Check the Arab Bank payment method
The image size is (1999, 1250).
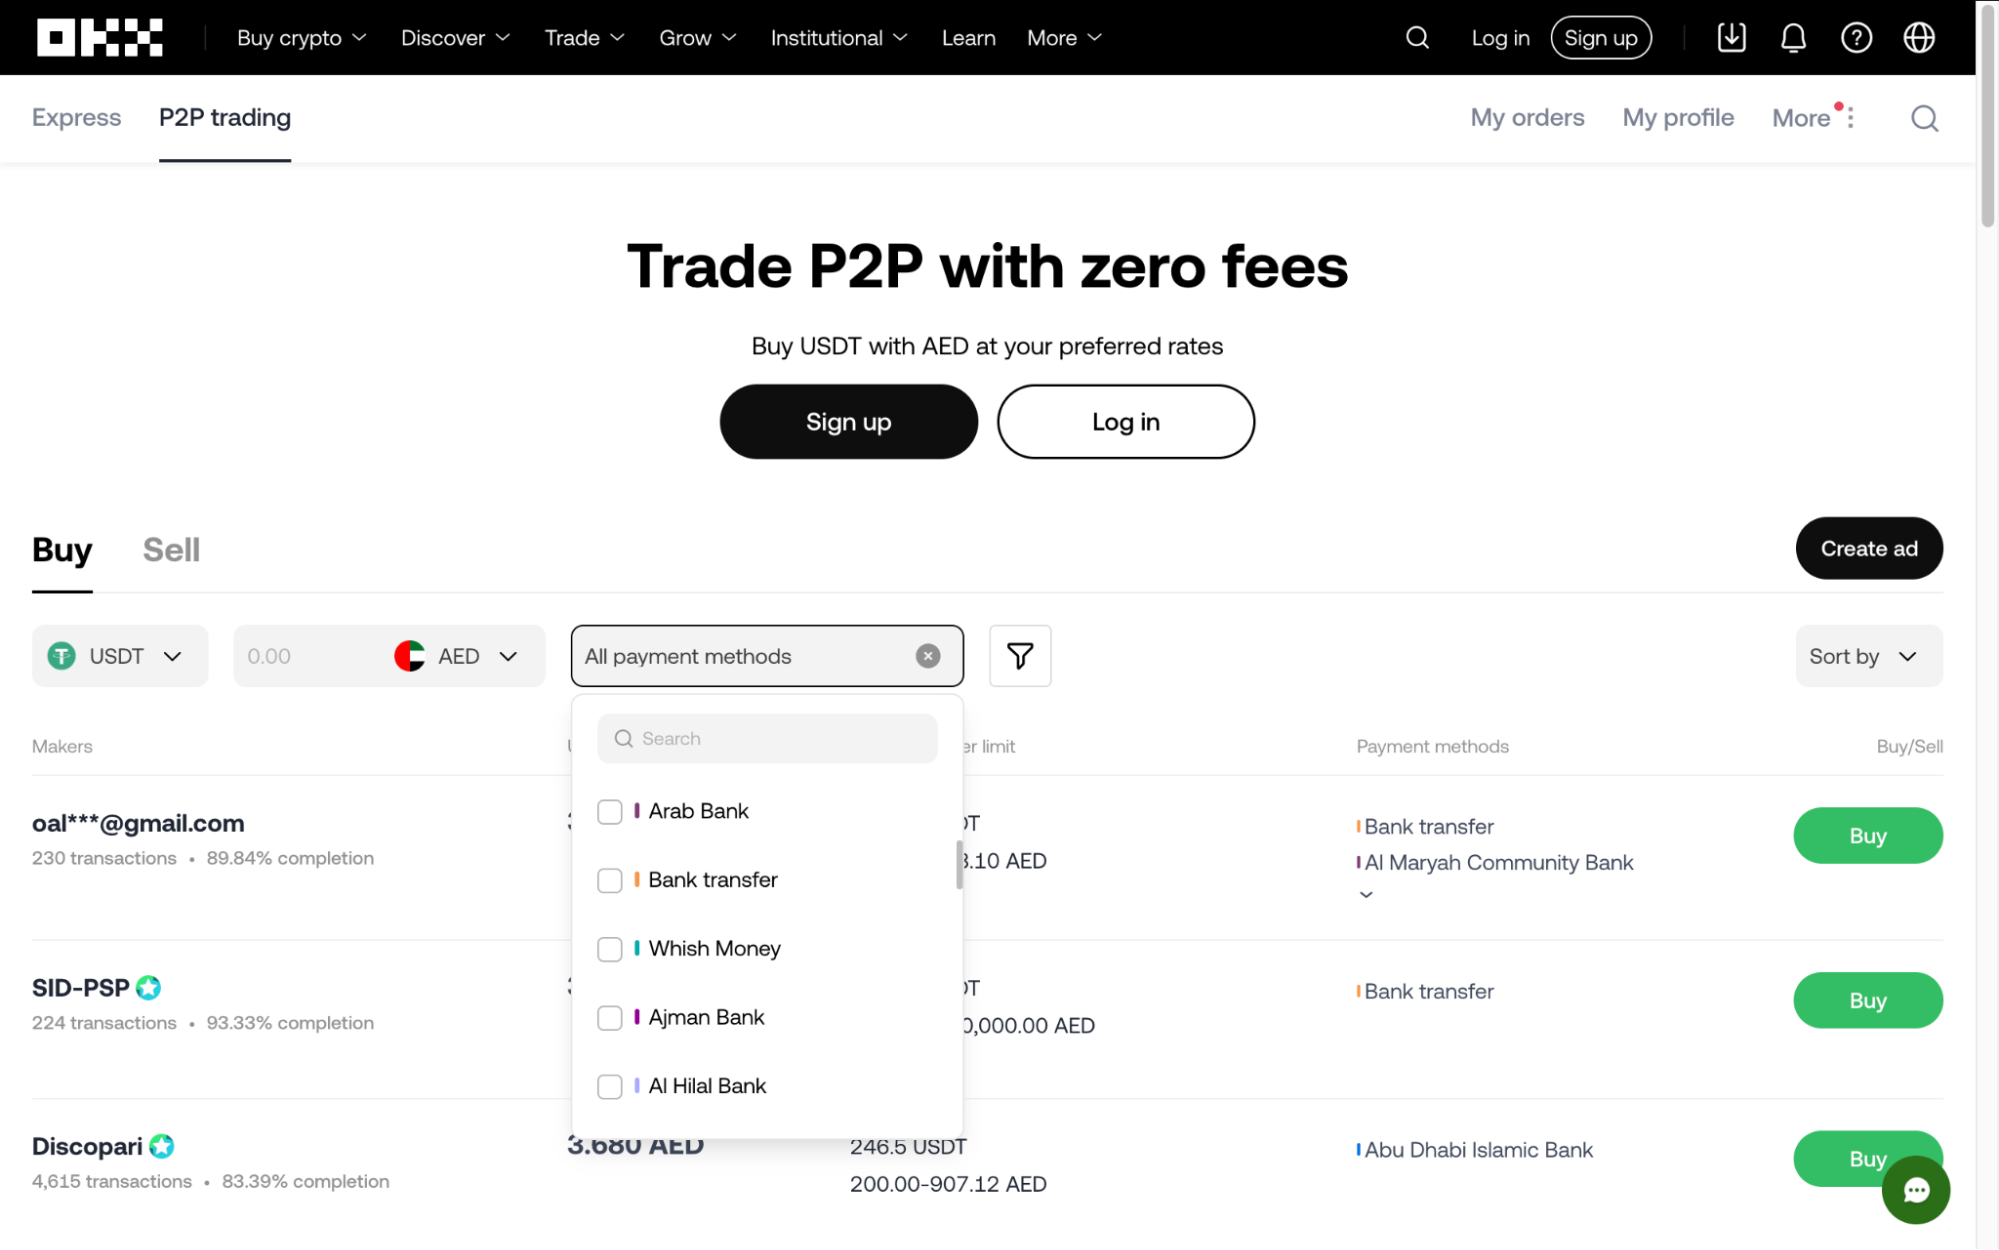click(610, 812)
